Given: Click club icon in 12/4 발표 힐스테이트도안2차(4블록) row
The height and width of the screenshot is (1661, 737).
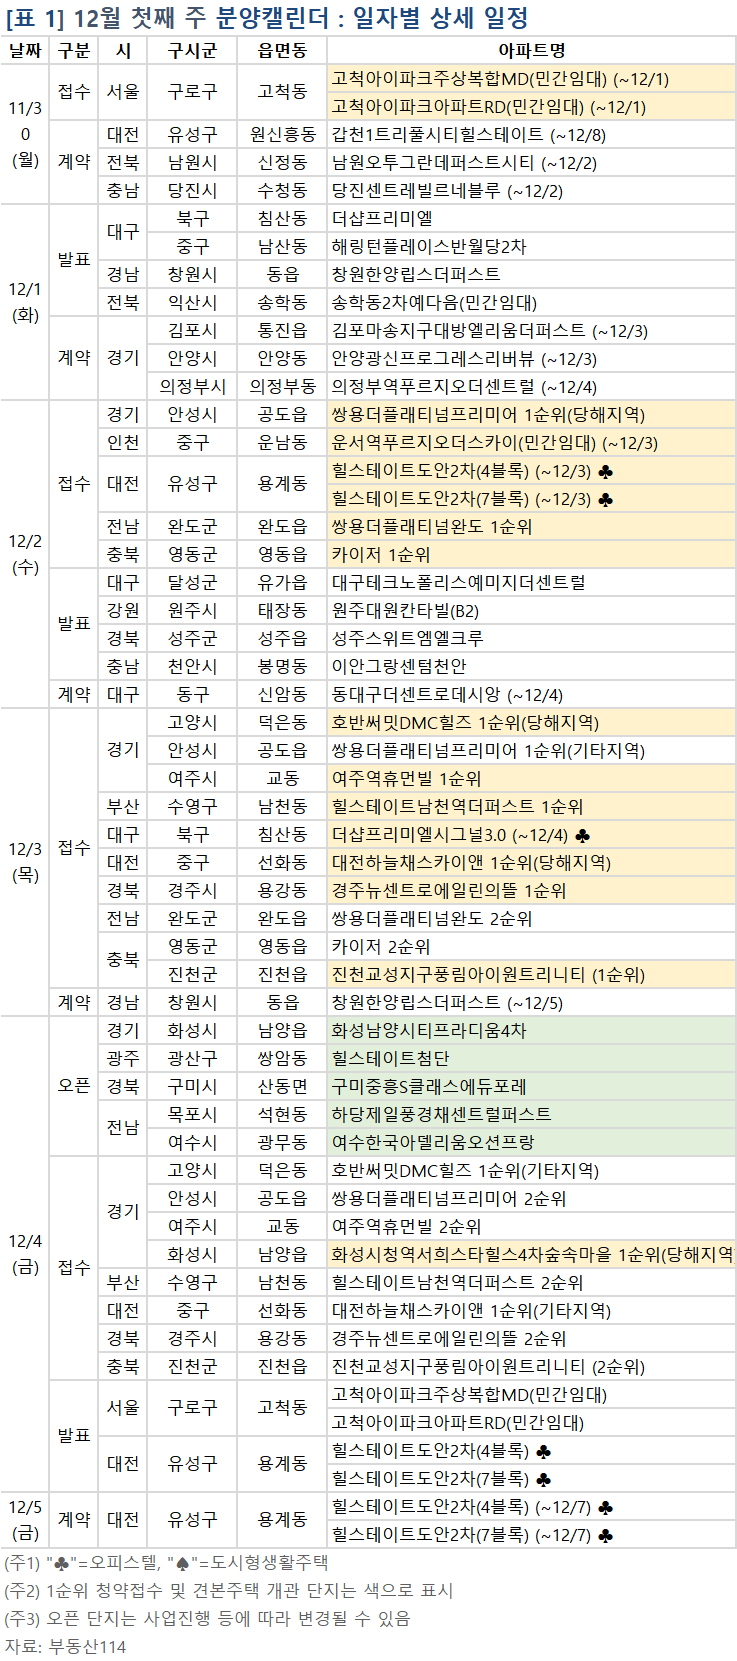Looking at the screenshot, I should [543, 1451].
